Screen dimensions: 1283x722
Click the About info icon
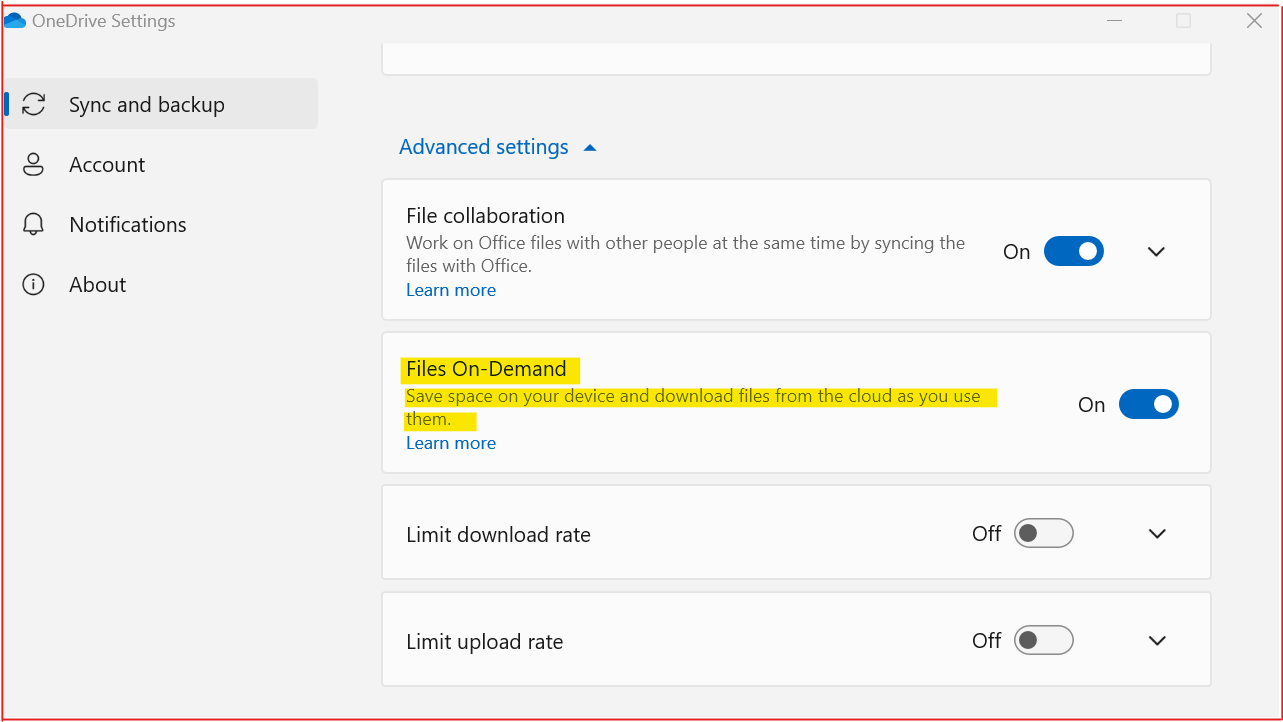[x=32, y=284]
